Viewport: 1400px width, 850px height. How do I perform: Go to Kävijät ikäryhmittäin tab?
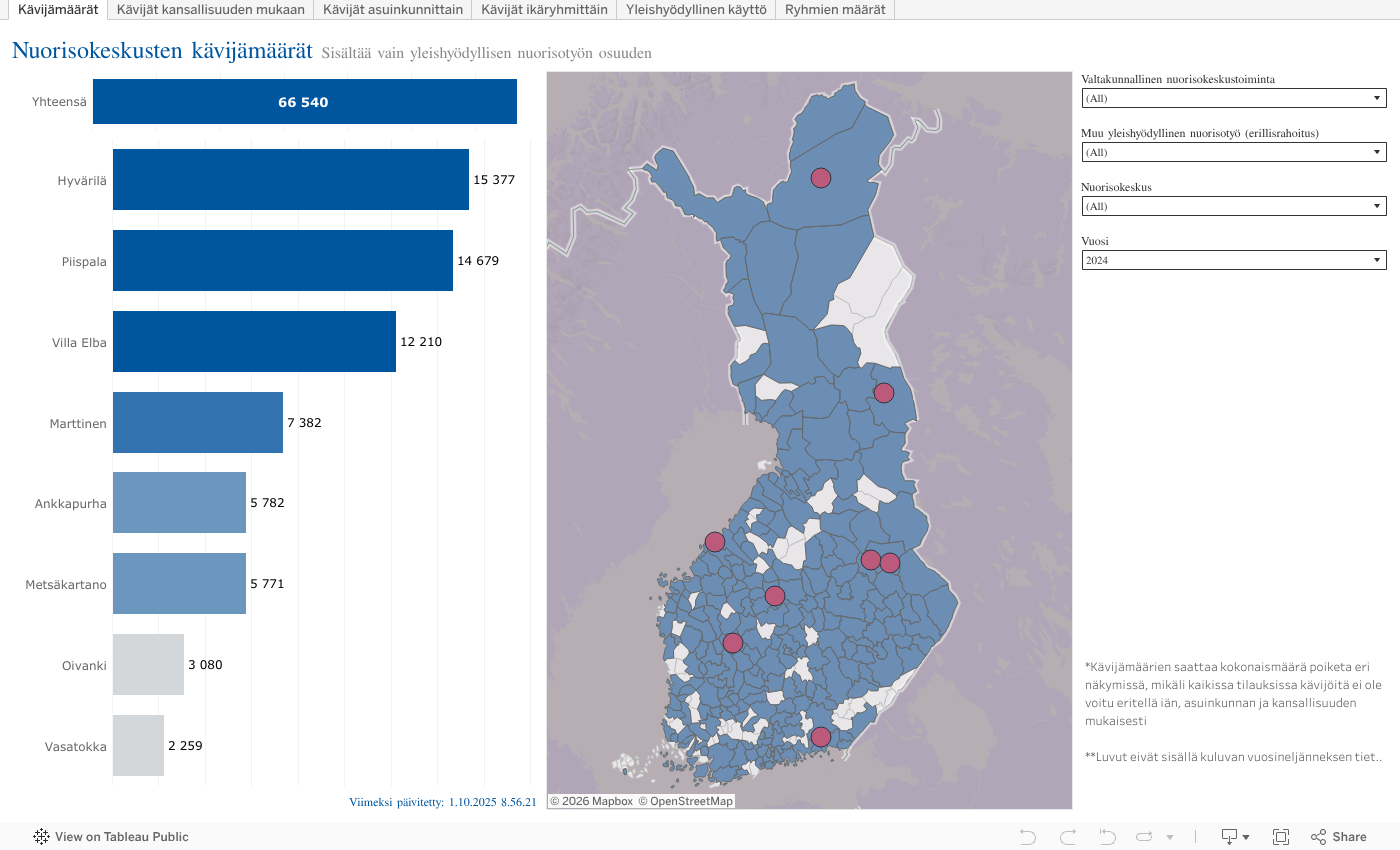pos(544,9)
